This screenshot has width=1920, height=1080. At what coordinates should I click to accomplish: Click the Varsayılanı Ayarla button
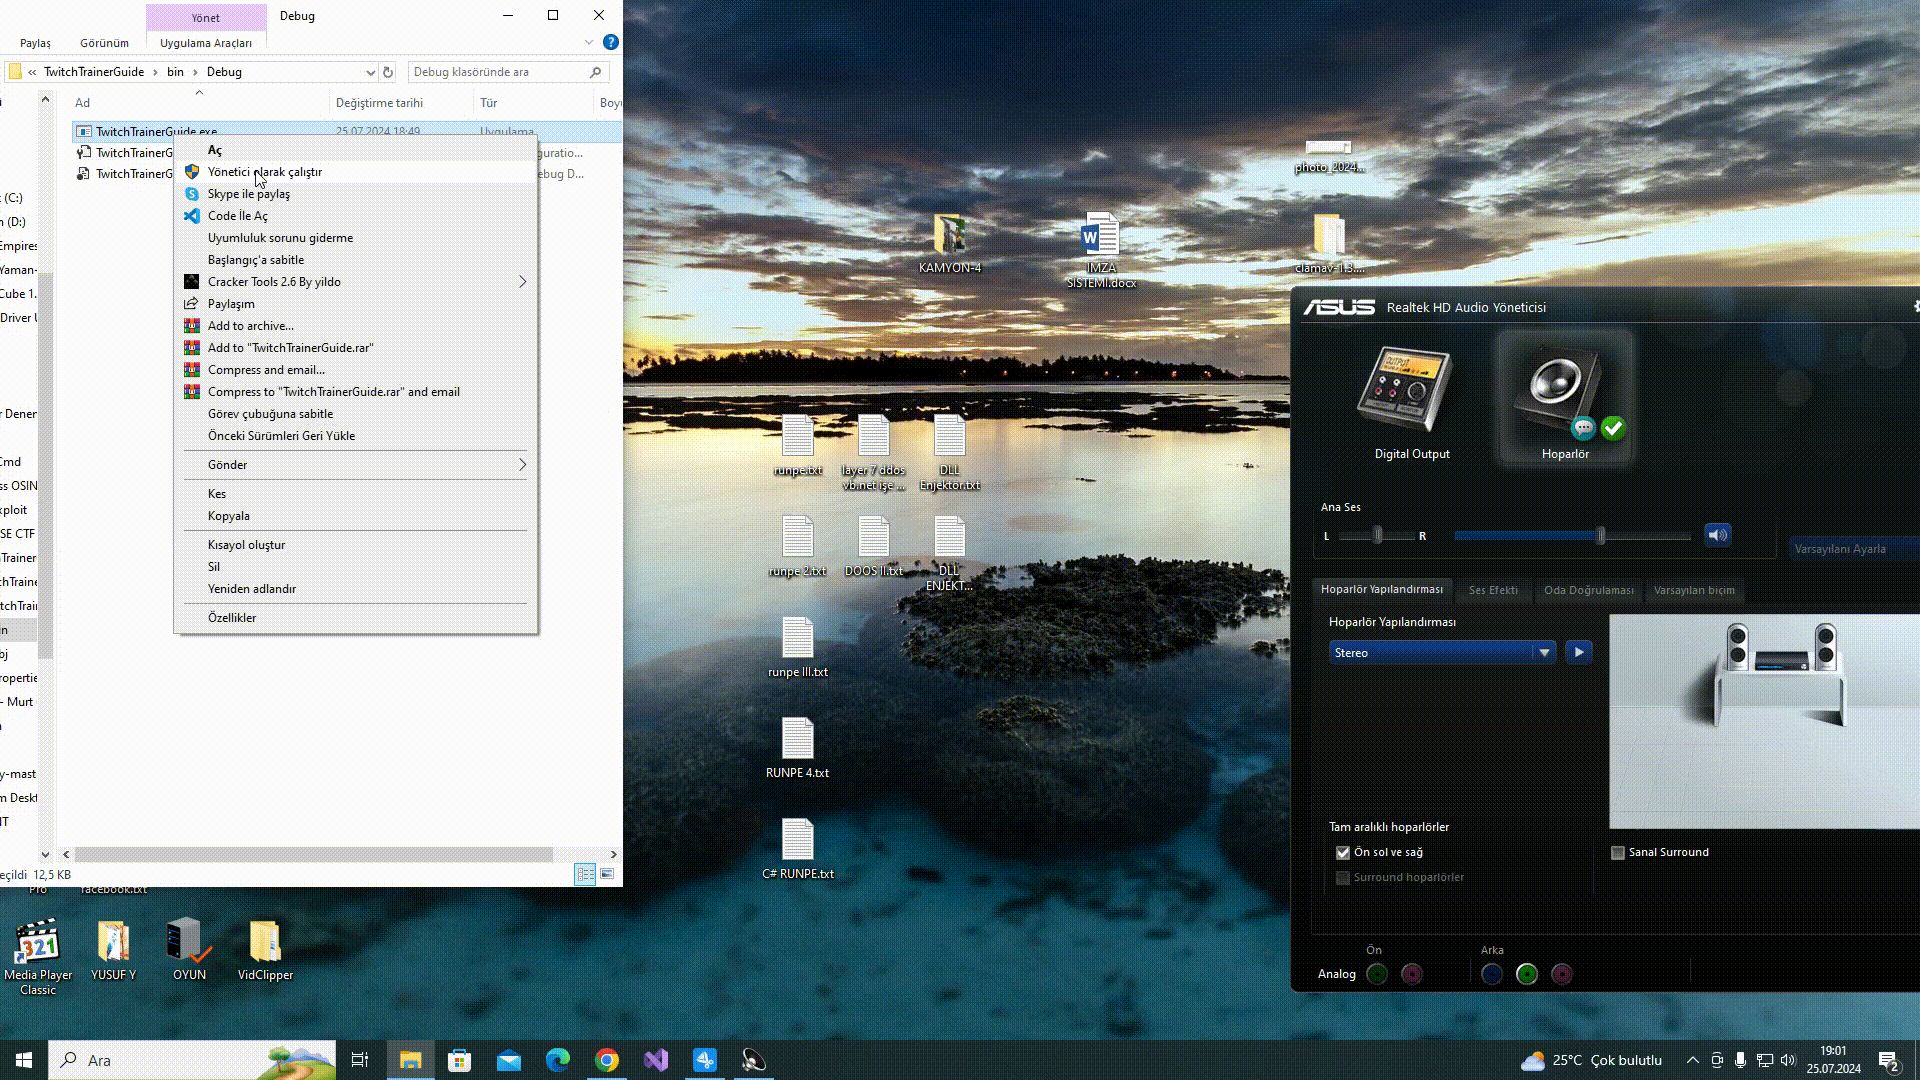click(x=1852, y=549)
